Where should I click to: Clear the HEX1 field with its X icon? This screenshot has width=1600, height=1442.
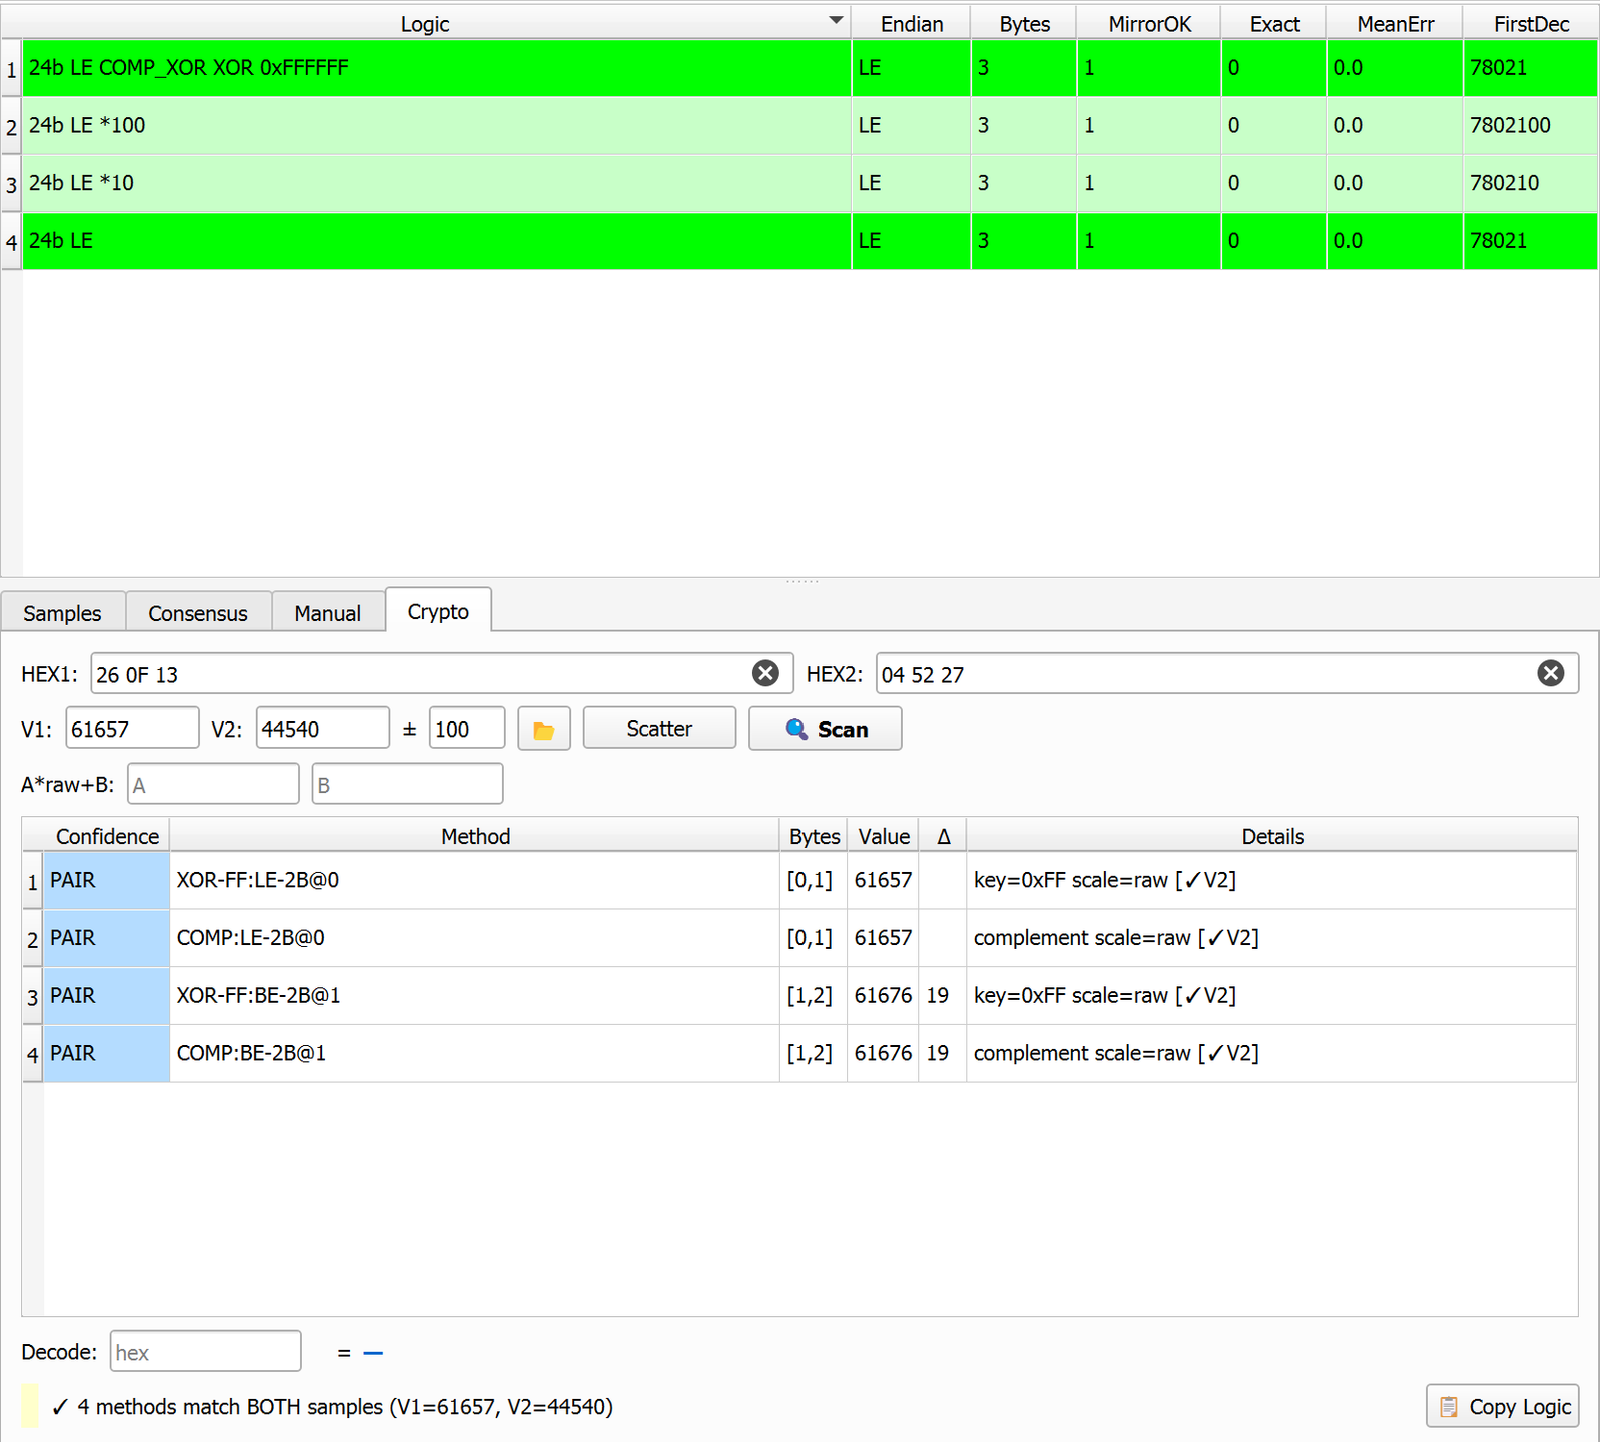tap(765, 674)
